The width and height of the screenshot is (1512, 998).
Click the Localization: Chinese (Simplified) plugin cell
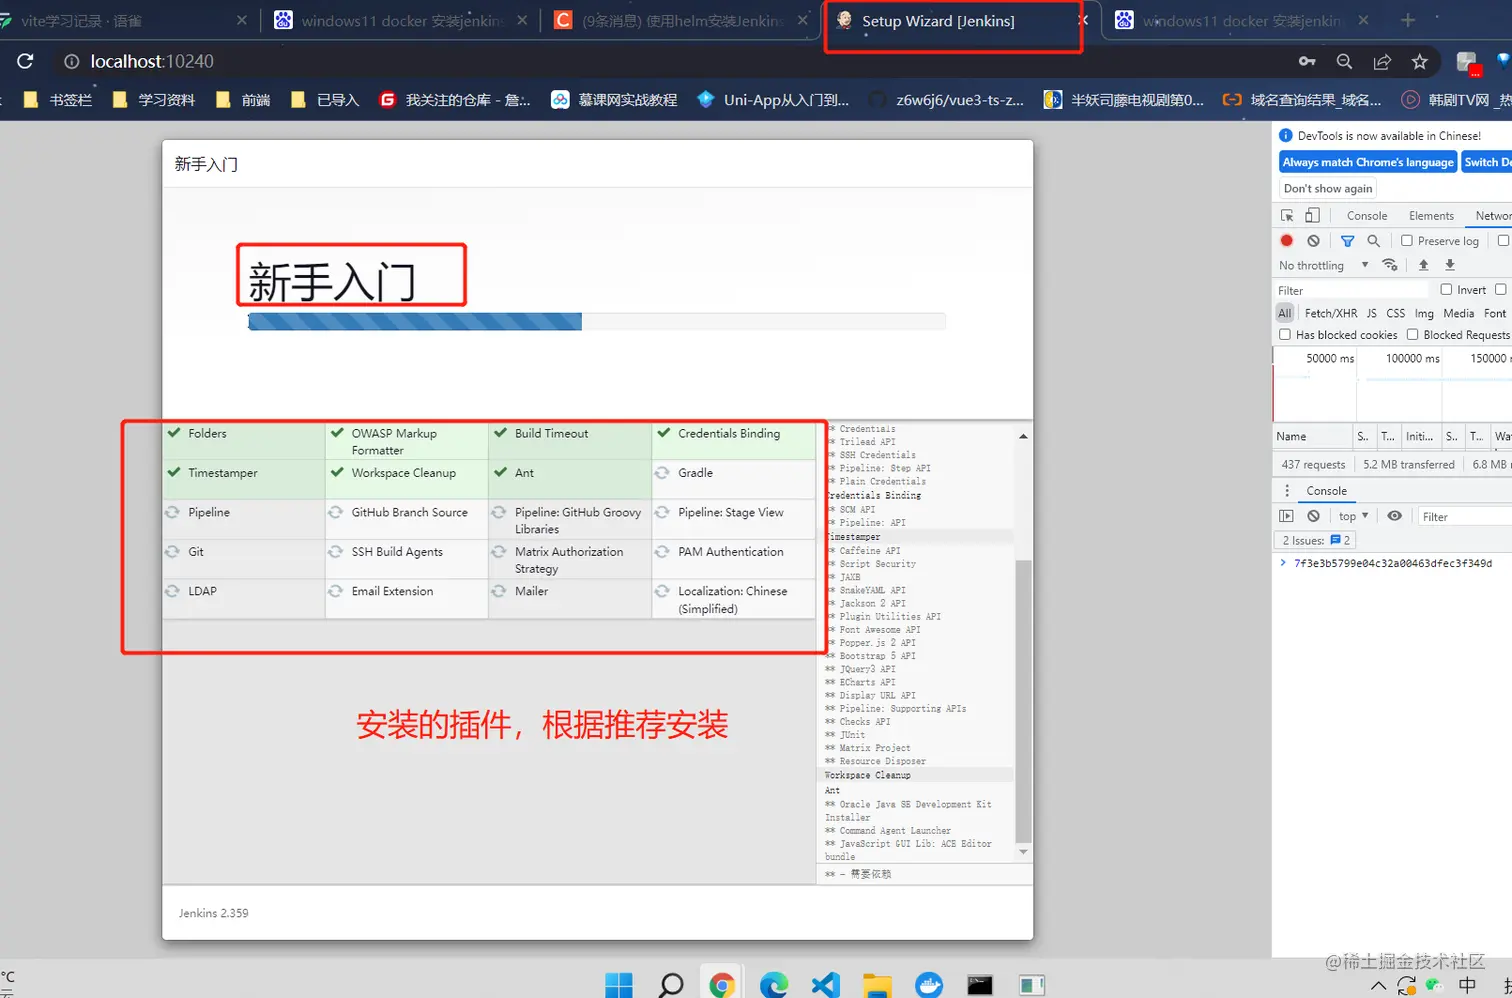click(733, 599)
